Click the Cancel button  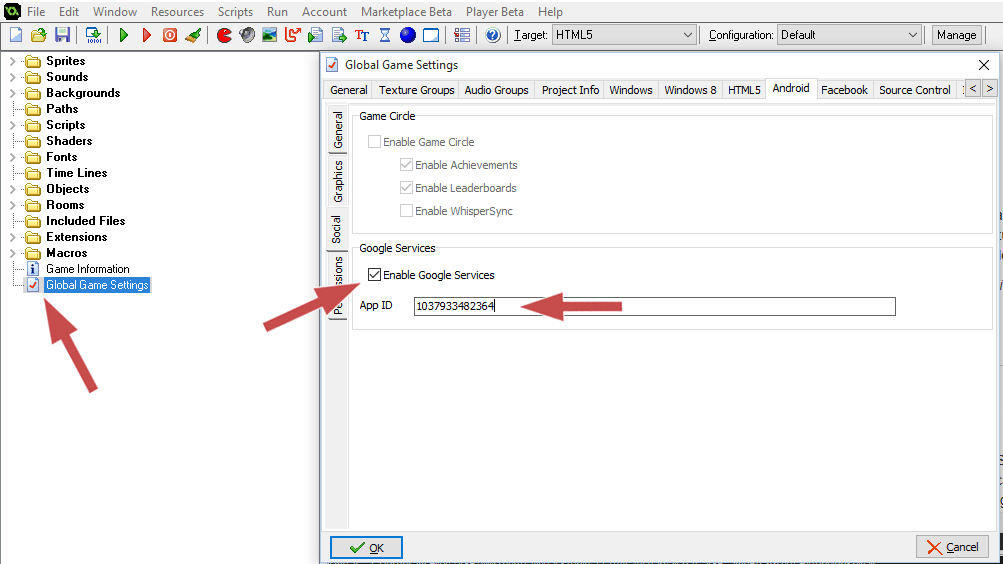952,547
